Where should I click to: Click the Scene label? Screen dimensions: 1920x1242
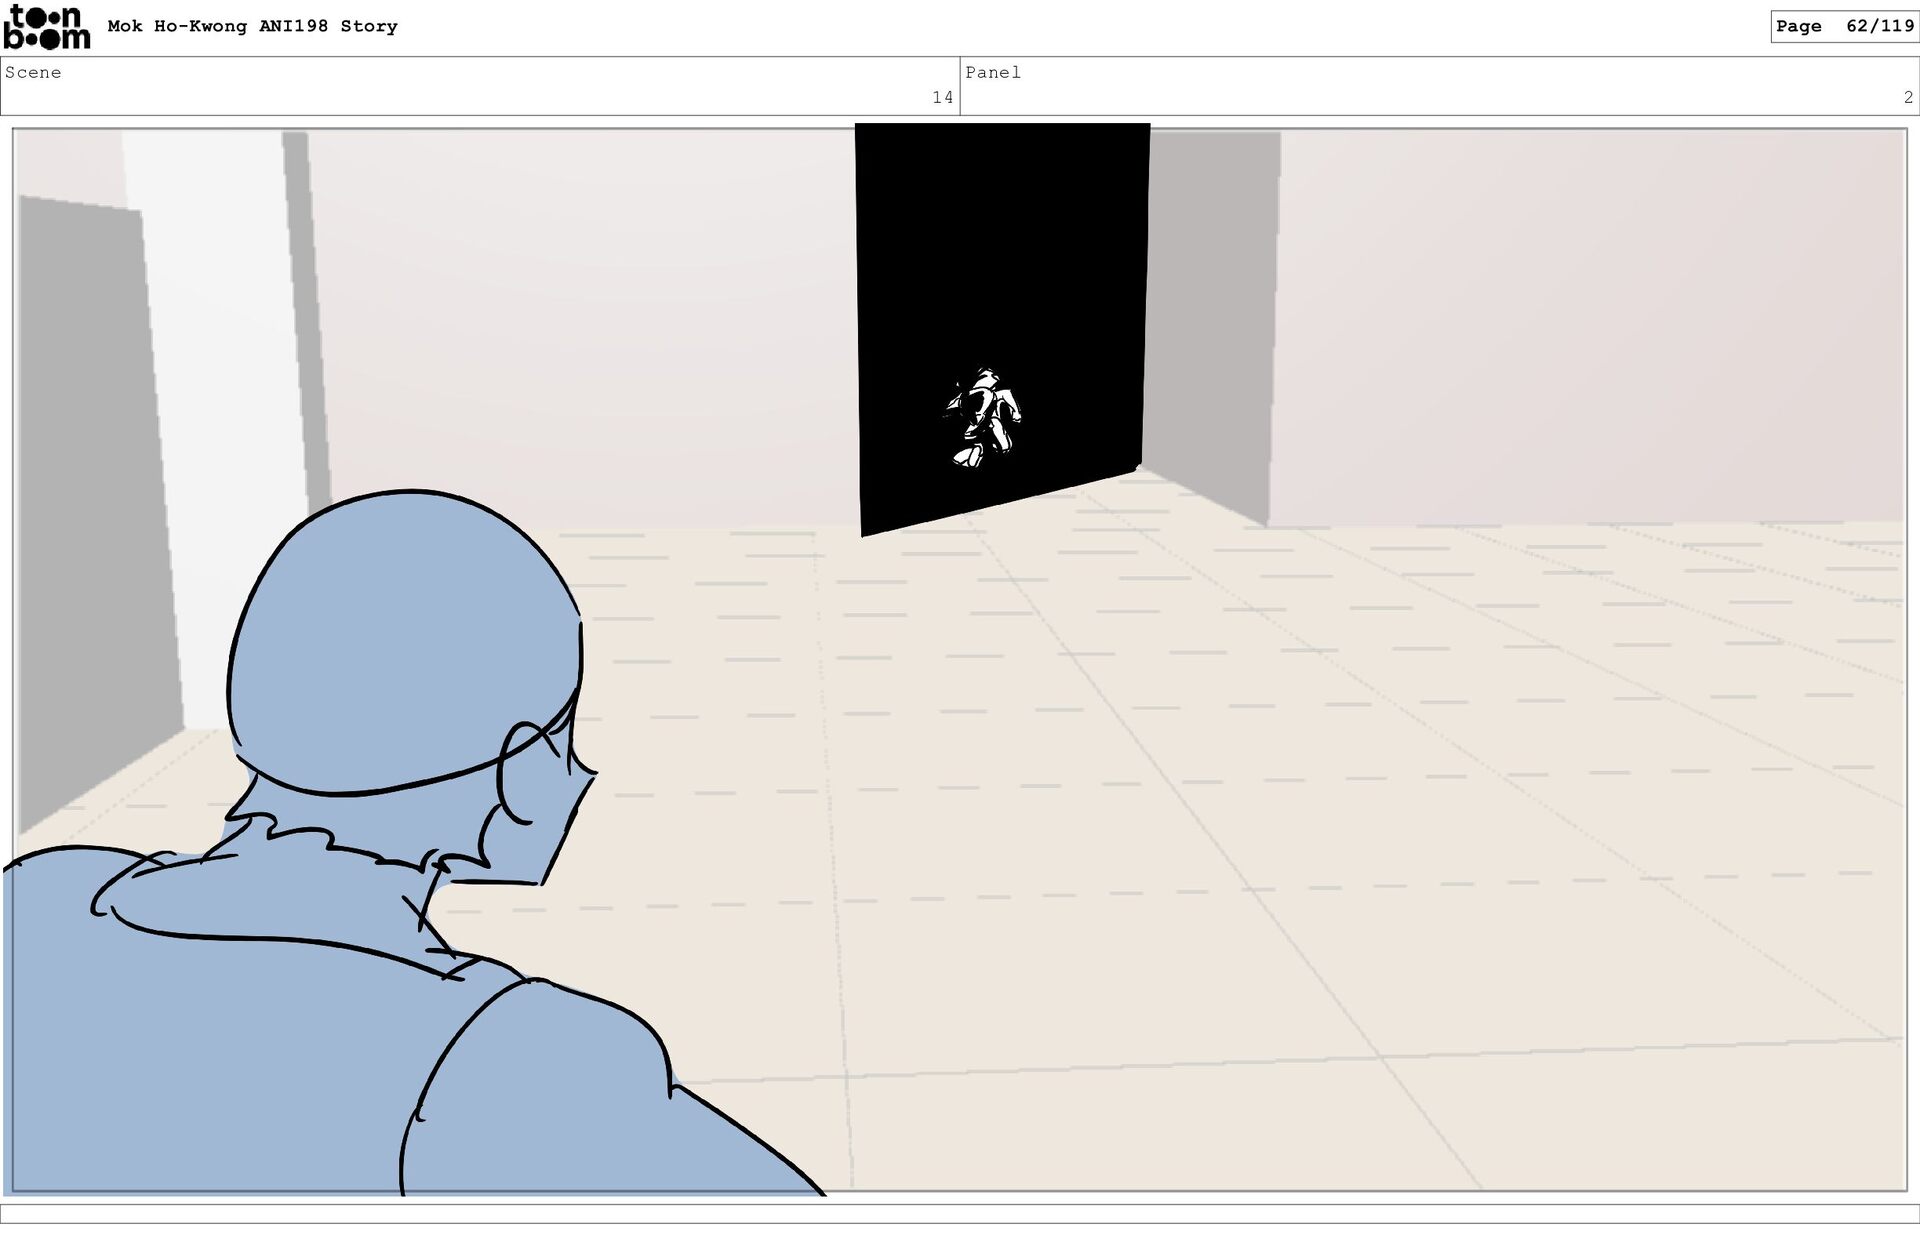[33, 73]
